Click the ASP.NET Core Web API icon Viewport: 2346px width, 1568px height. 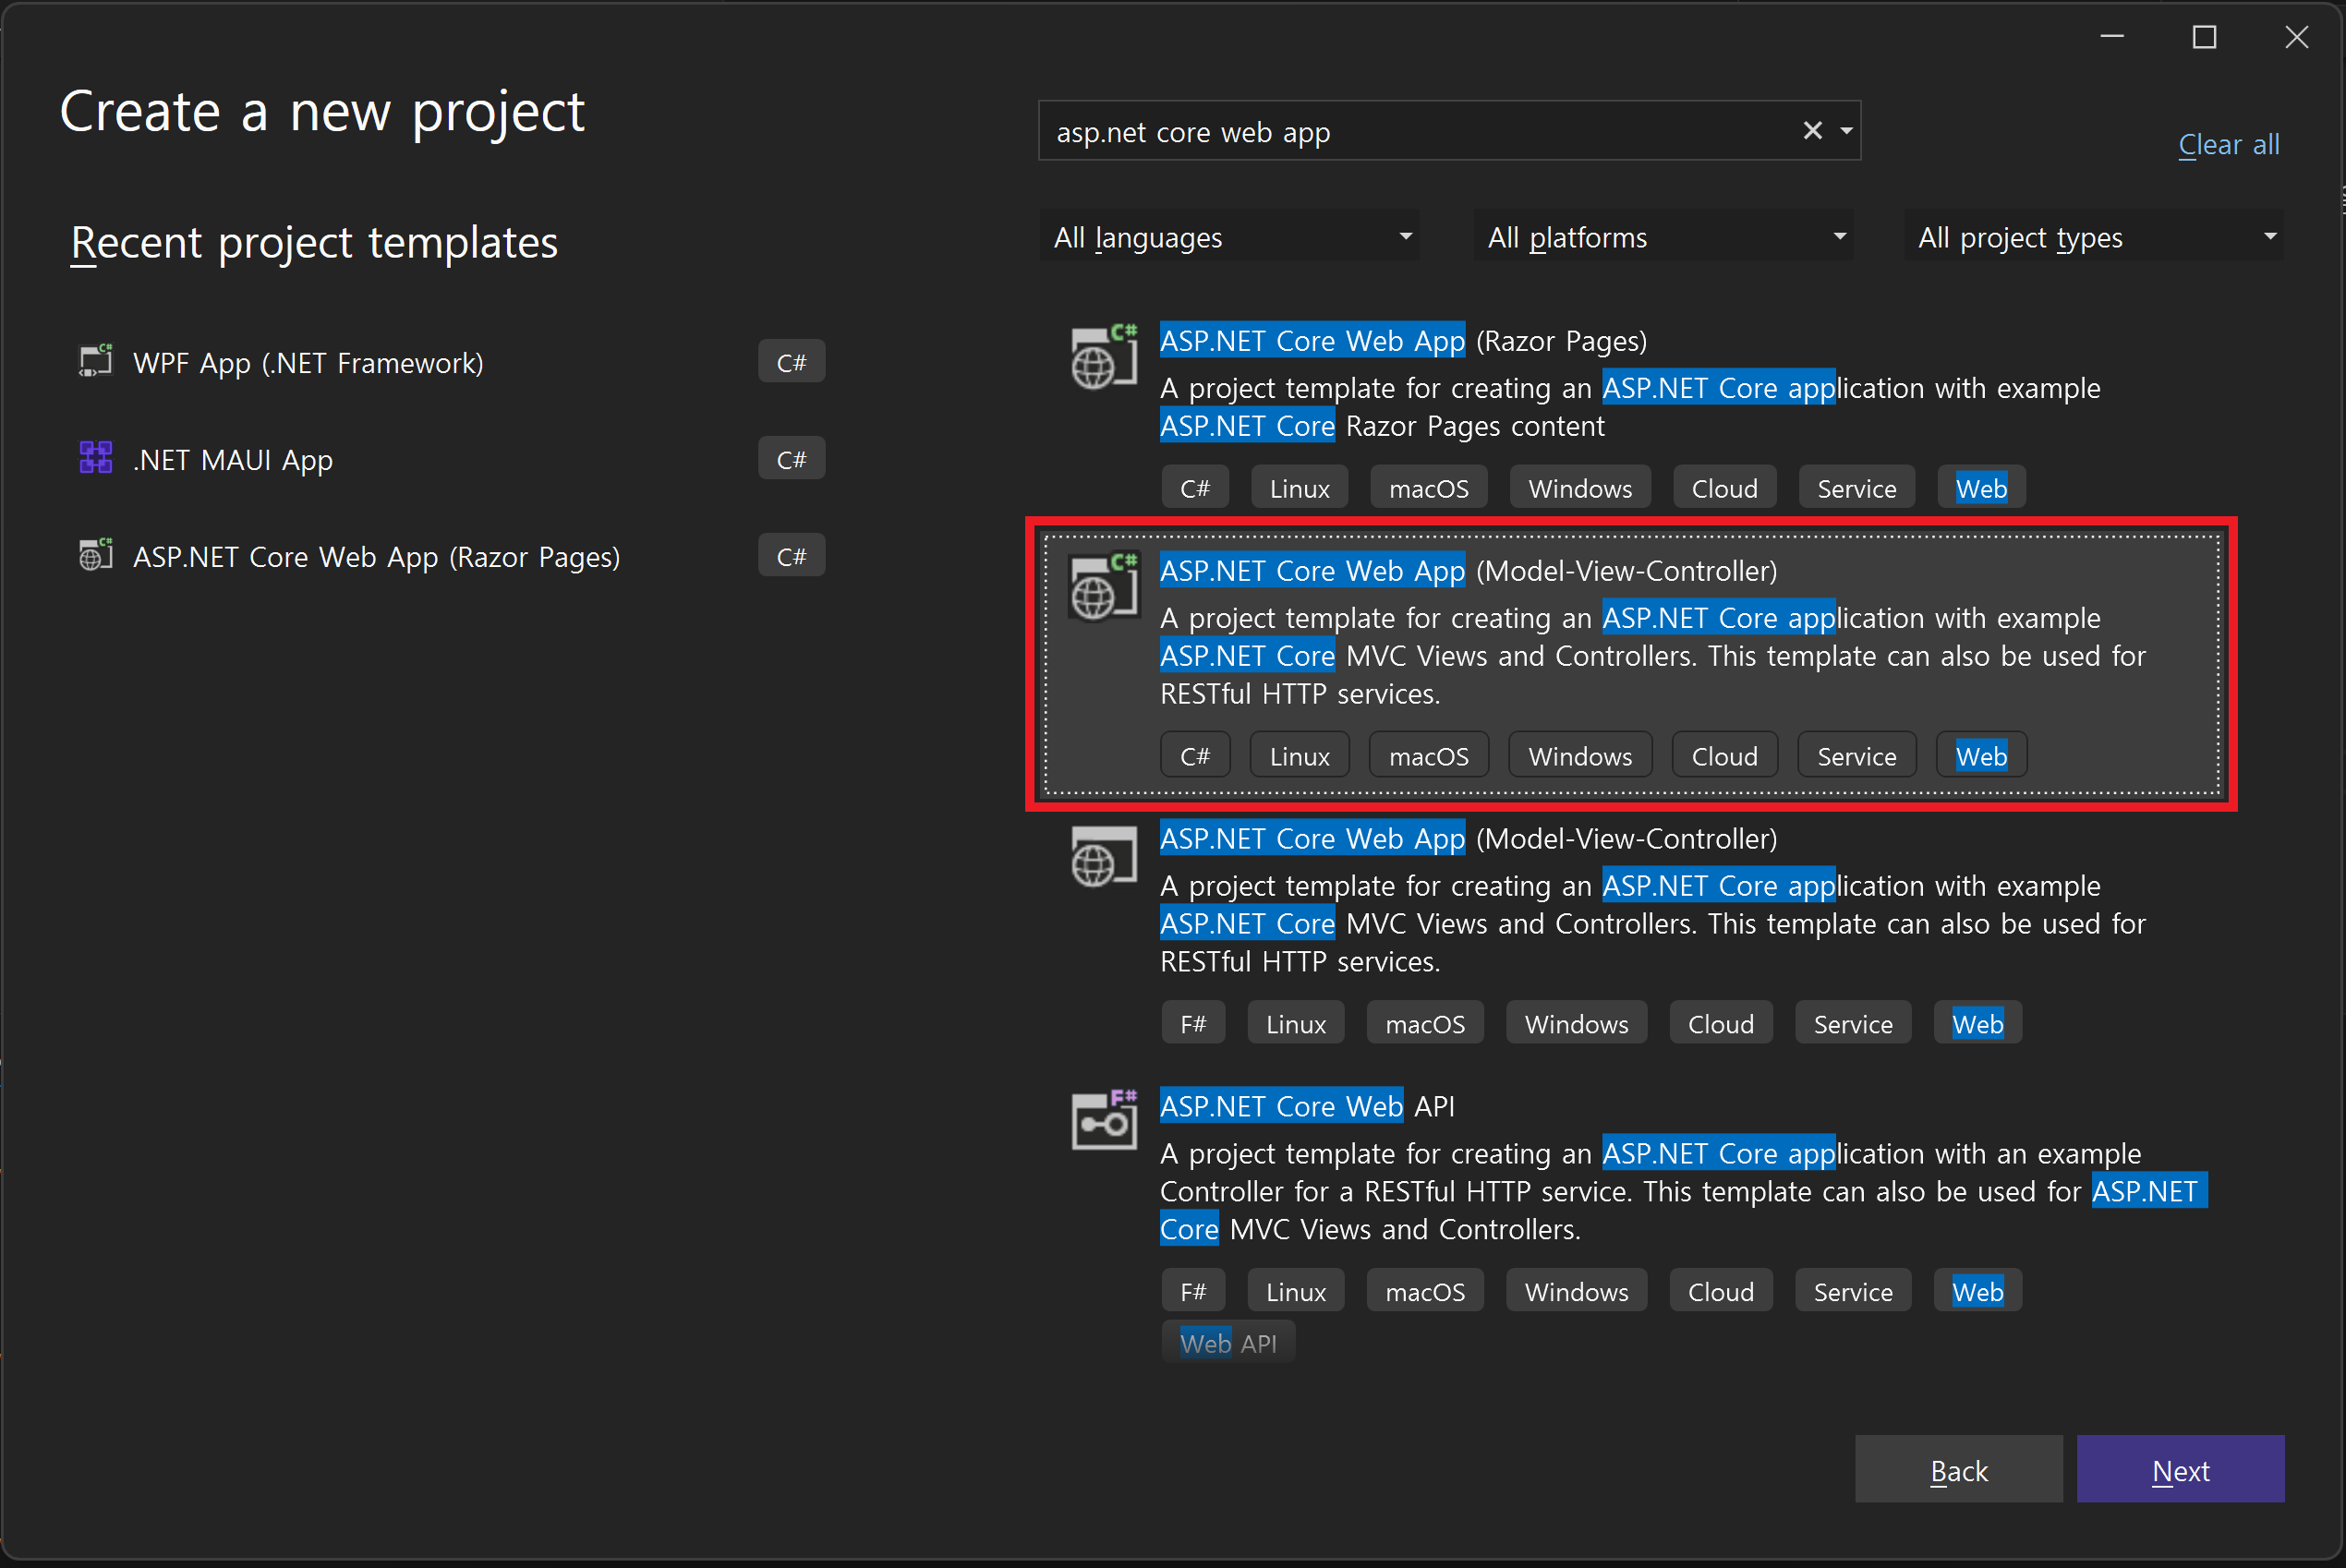1103,1121
